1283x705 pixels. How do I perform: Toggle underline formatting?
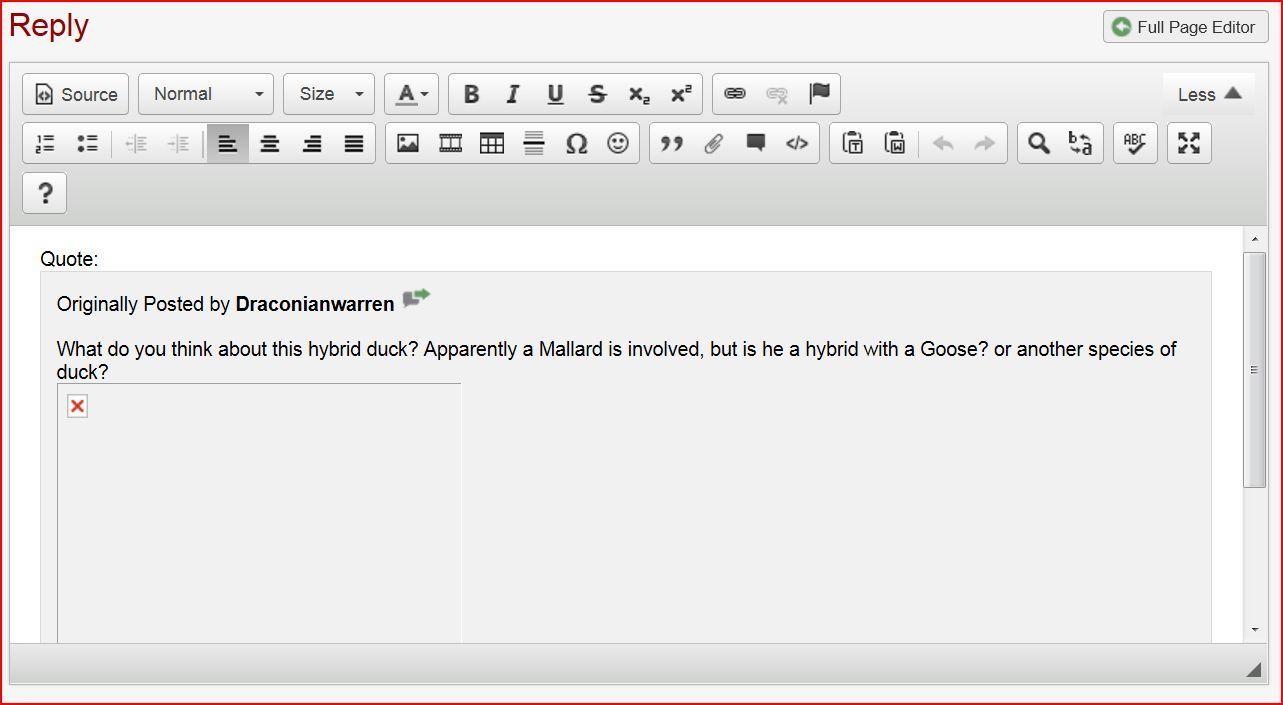pyautogui.click(x=555, y=94)
